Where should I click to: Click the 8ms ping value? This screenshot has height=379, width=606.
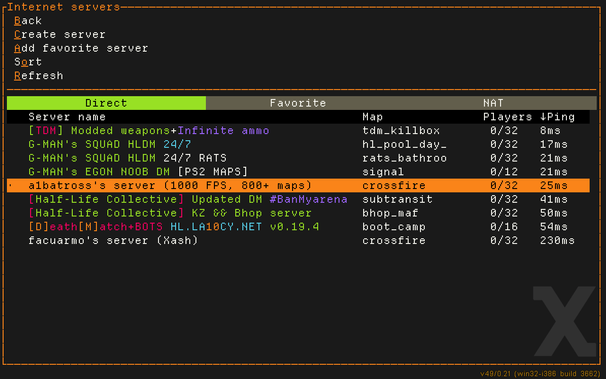click(550, 131)
